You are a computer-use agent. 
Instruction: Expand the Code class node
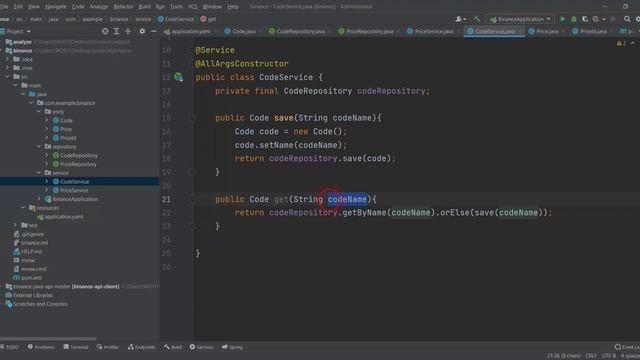click(x=47, y=120)
